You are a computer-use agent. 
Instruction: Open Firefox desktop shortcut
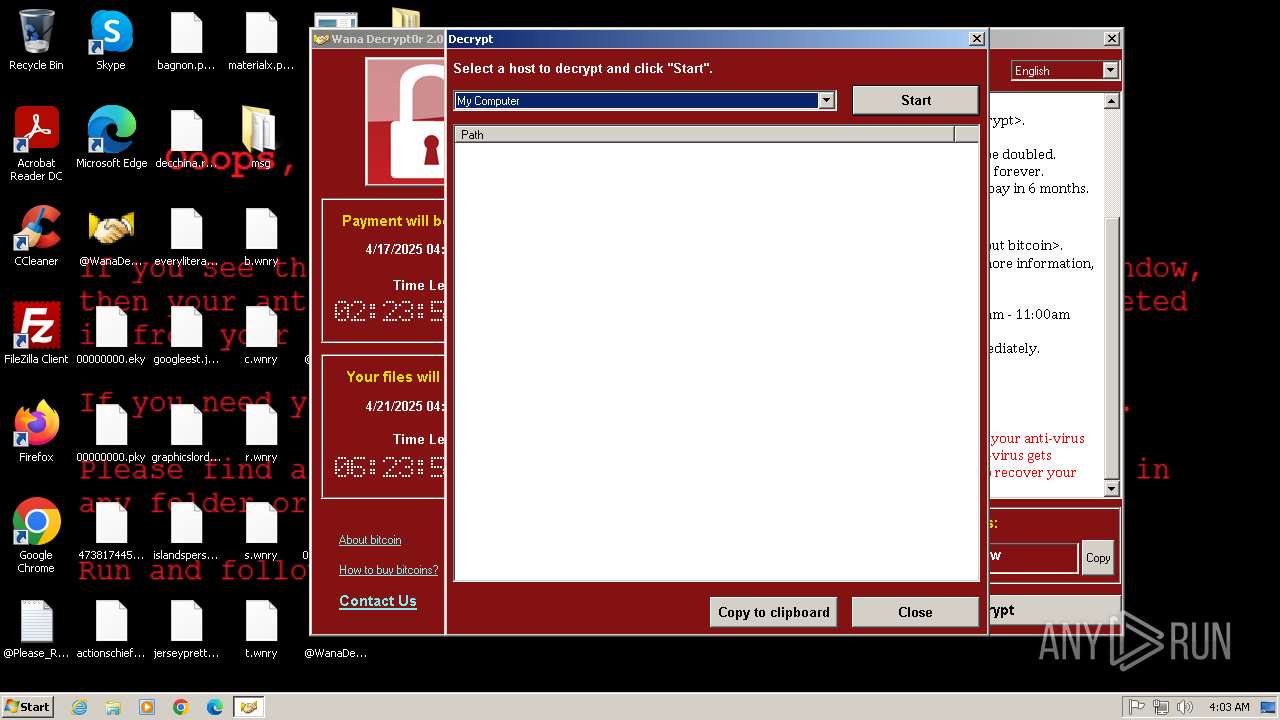36,432
